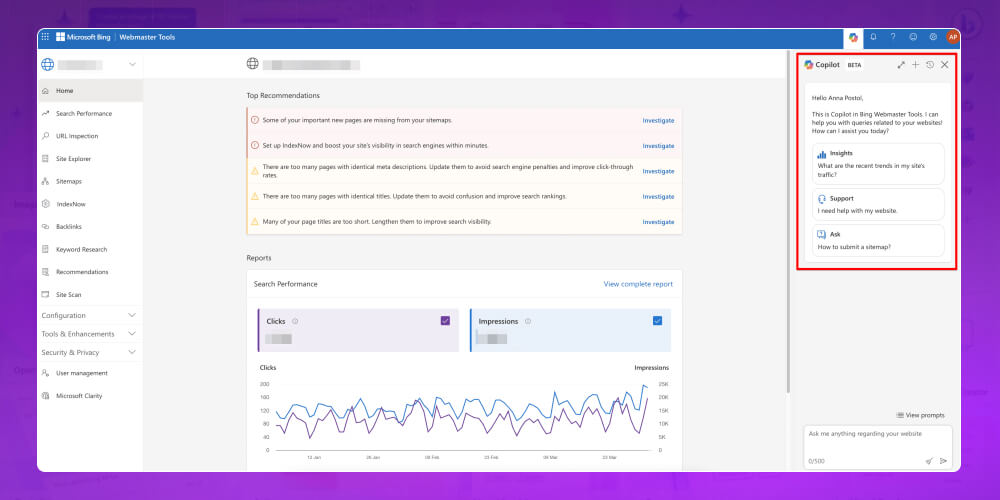Click the Clicks metric card
The image size is (1000, 500).
[358, 330]
